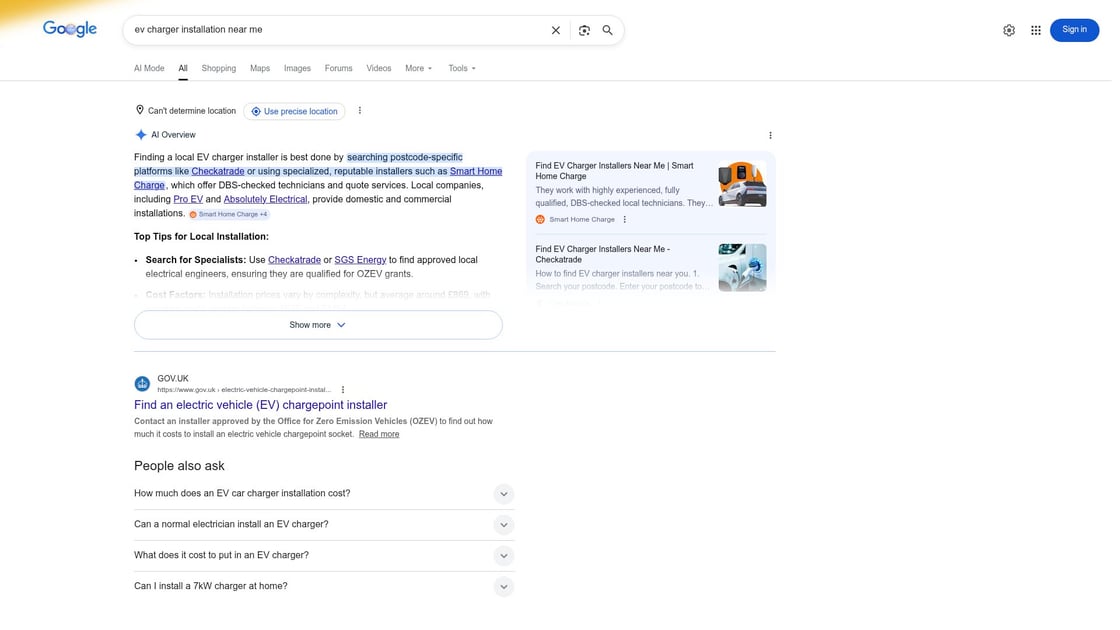
Task: Switch to Images tab
Action: [x=297, y=69]
